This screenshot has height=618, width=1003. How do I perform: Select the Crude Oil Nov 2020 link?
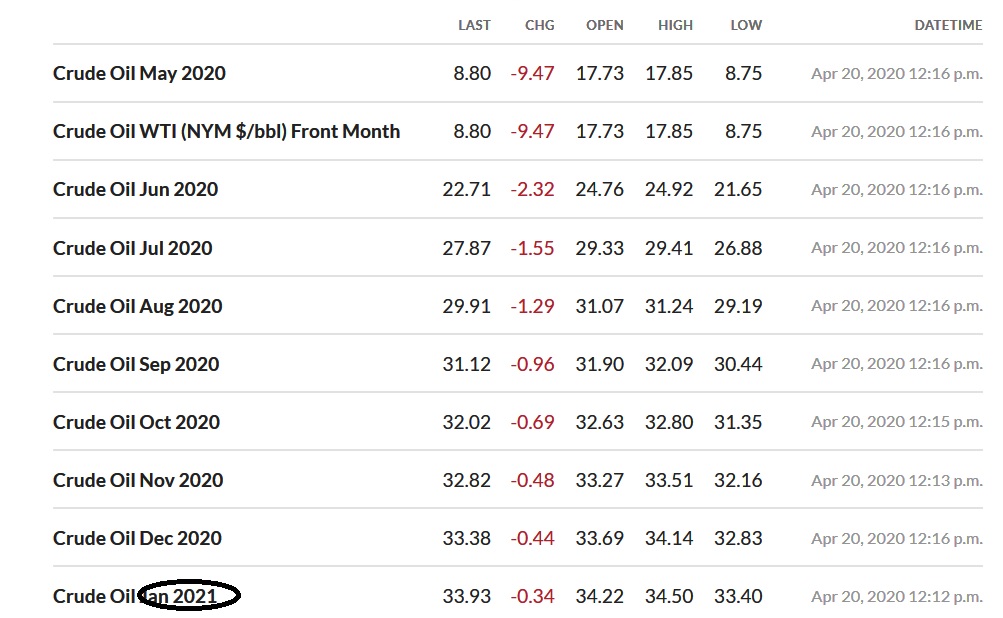138,480
